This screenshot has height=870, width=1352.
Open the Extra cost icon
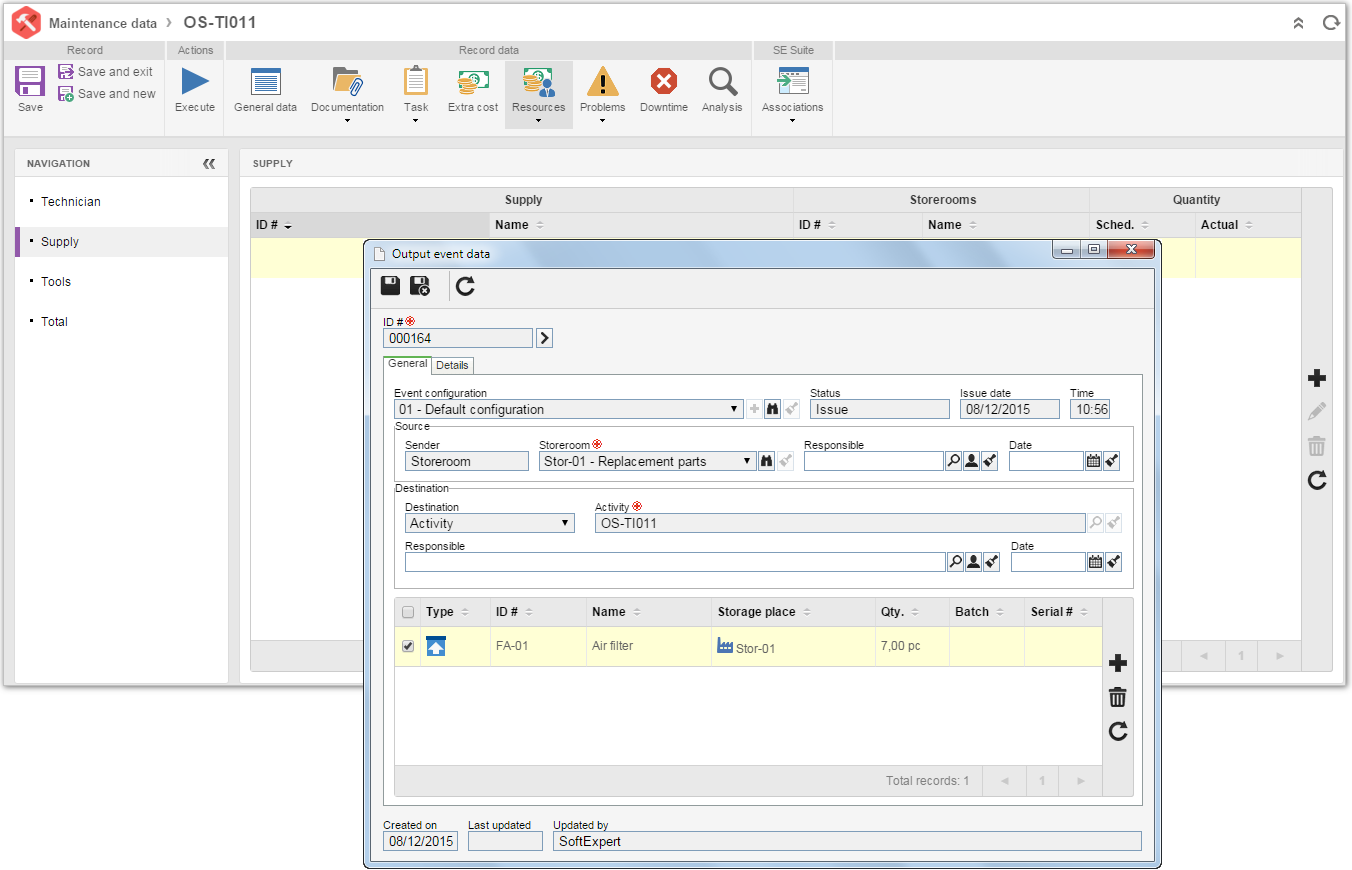tap(473, 81)
